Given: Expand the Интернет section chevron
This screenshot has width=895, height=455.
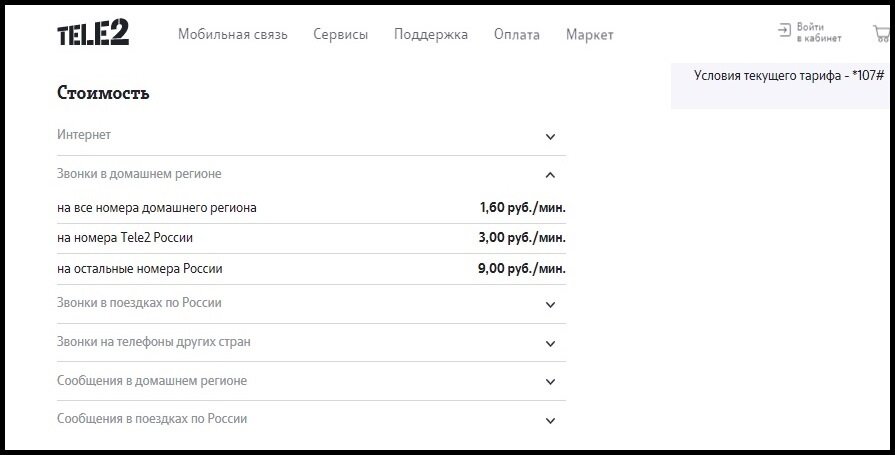Looking at the screenshot, I should 550,136.
